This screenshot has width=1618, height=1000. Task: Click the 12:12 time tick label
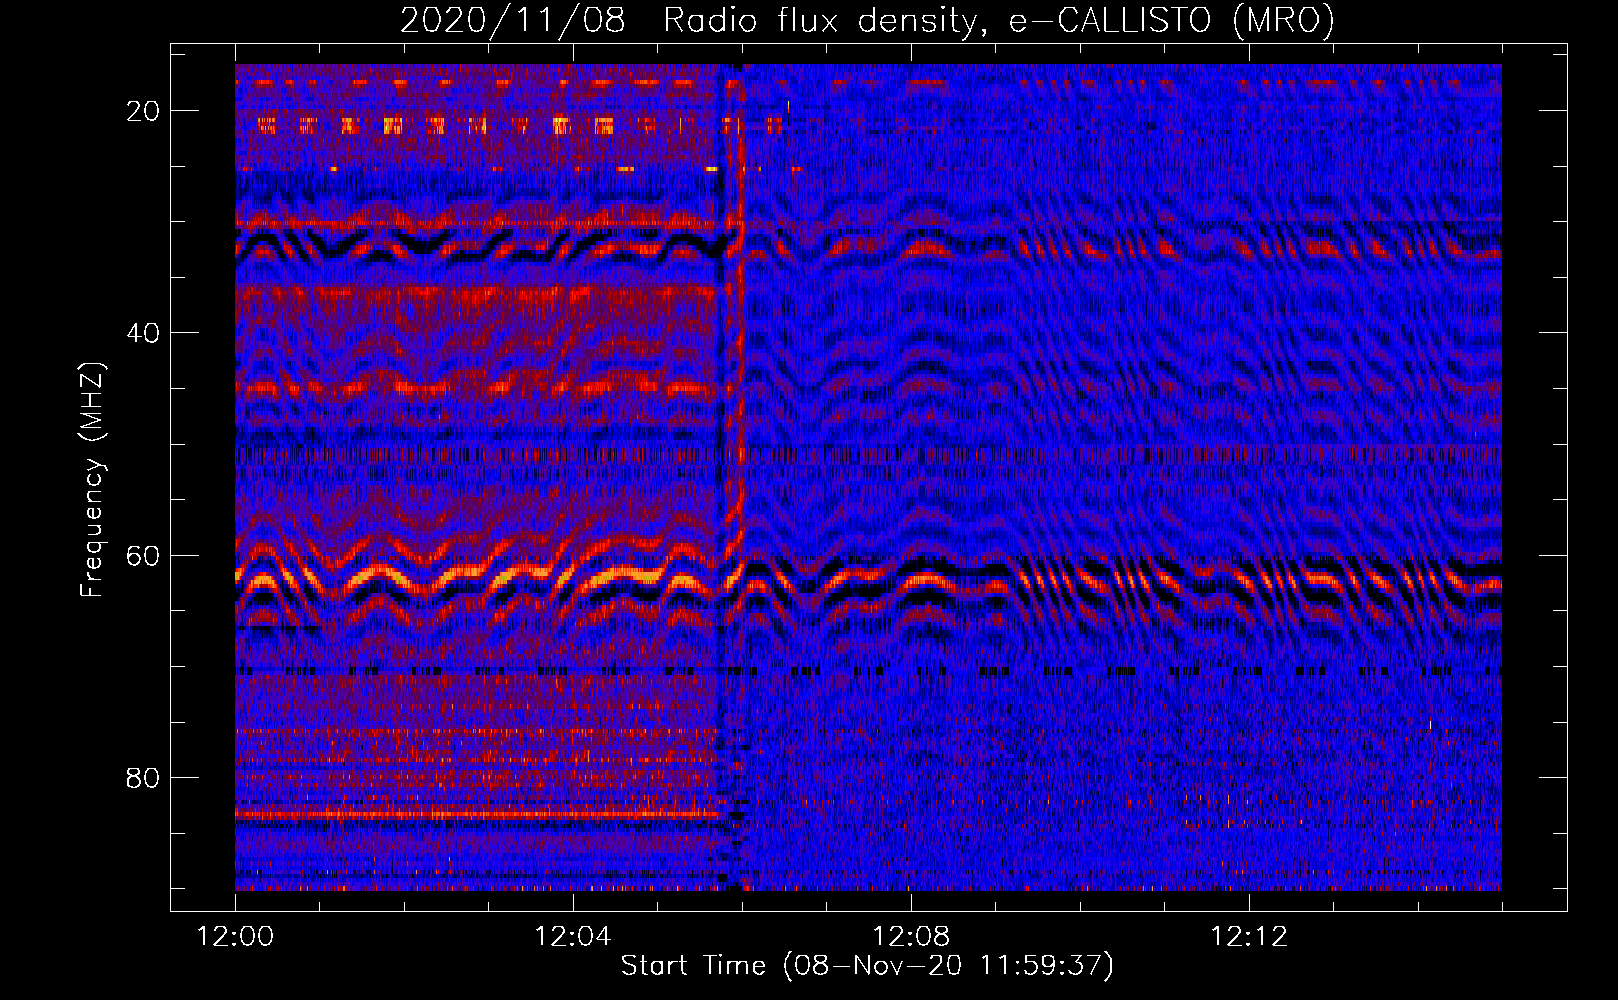click(1248, 937)
